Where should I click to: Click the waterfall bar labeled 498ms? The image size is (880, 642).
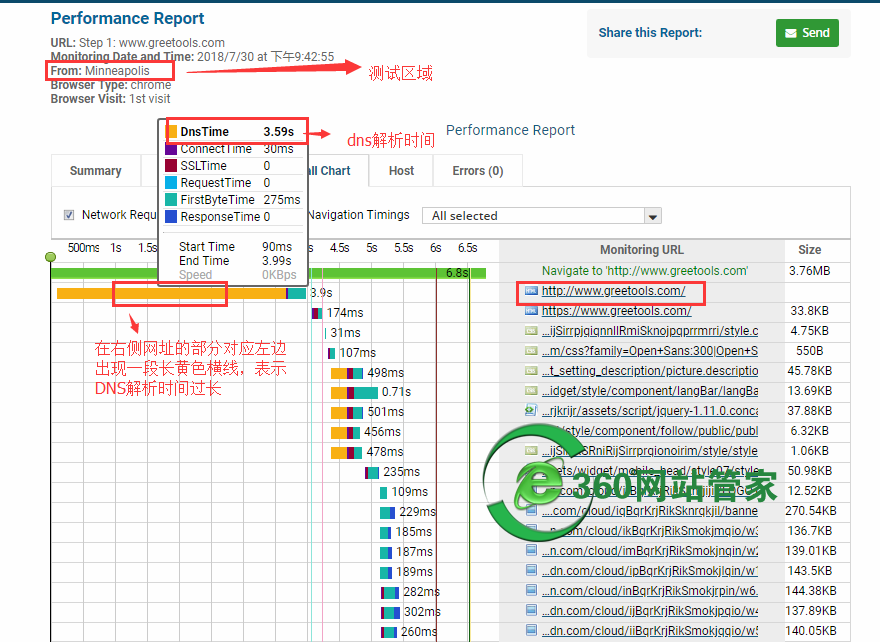347,373
